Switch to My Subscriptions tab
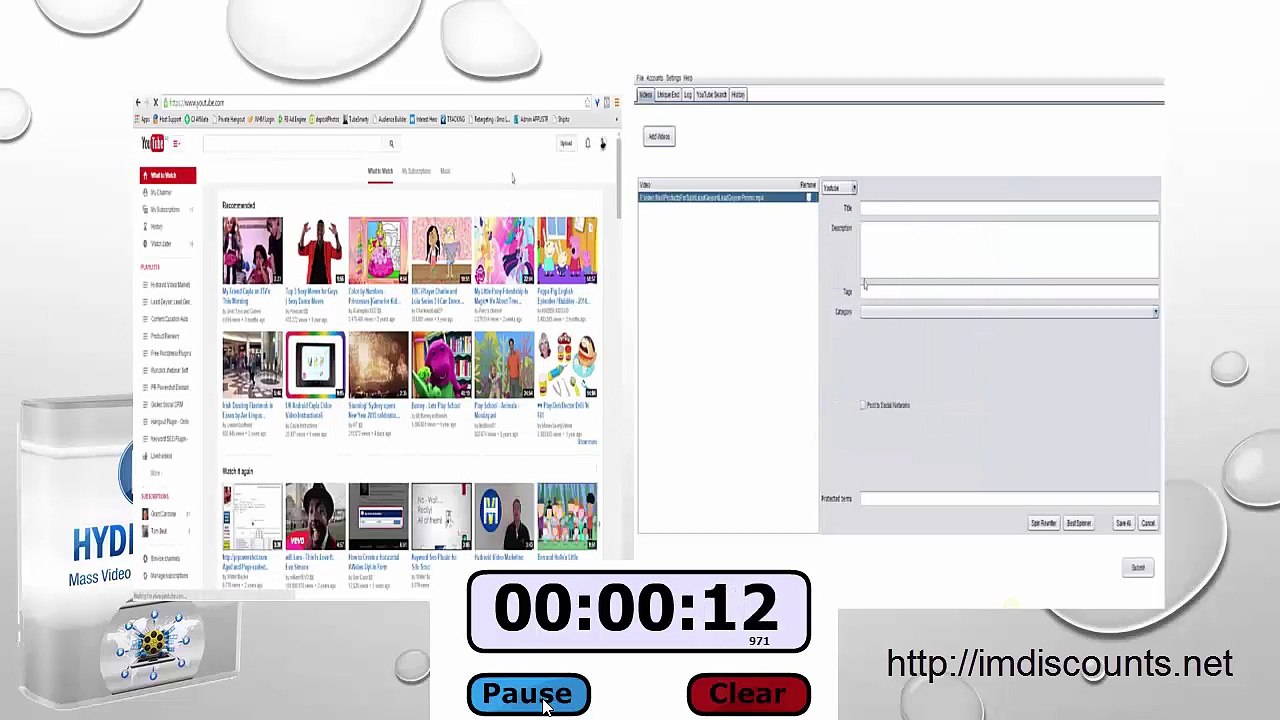The image size is (1280, 720). point(416,172)
